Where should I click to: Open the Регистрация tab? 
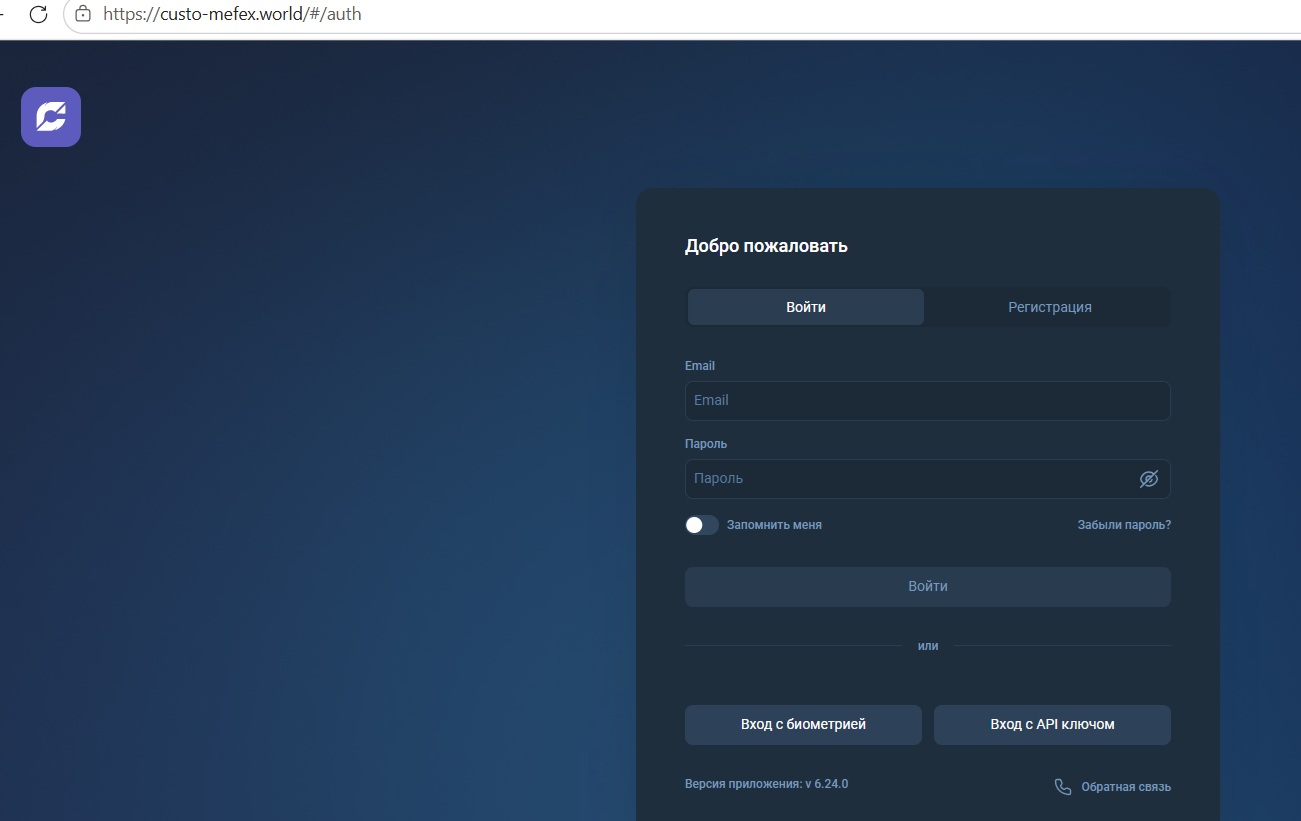coord(1049,307)
